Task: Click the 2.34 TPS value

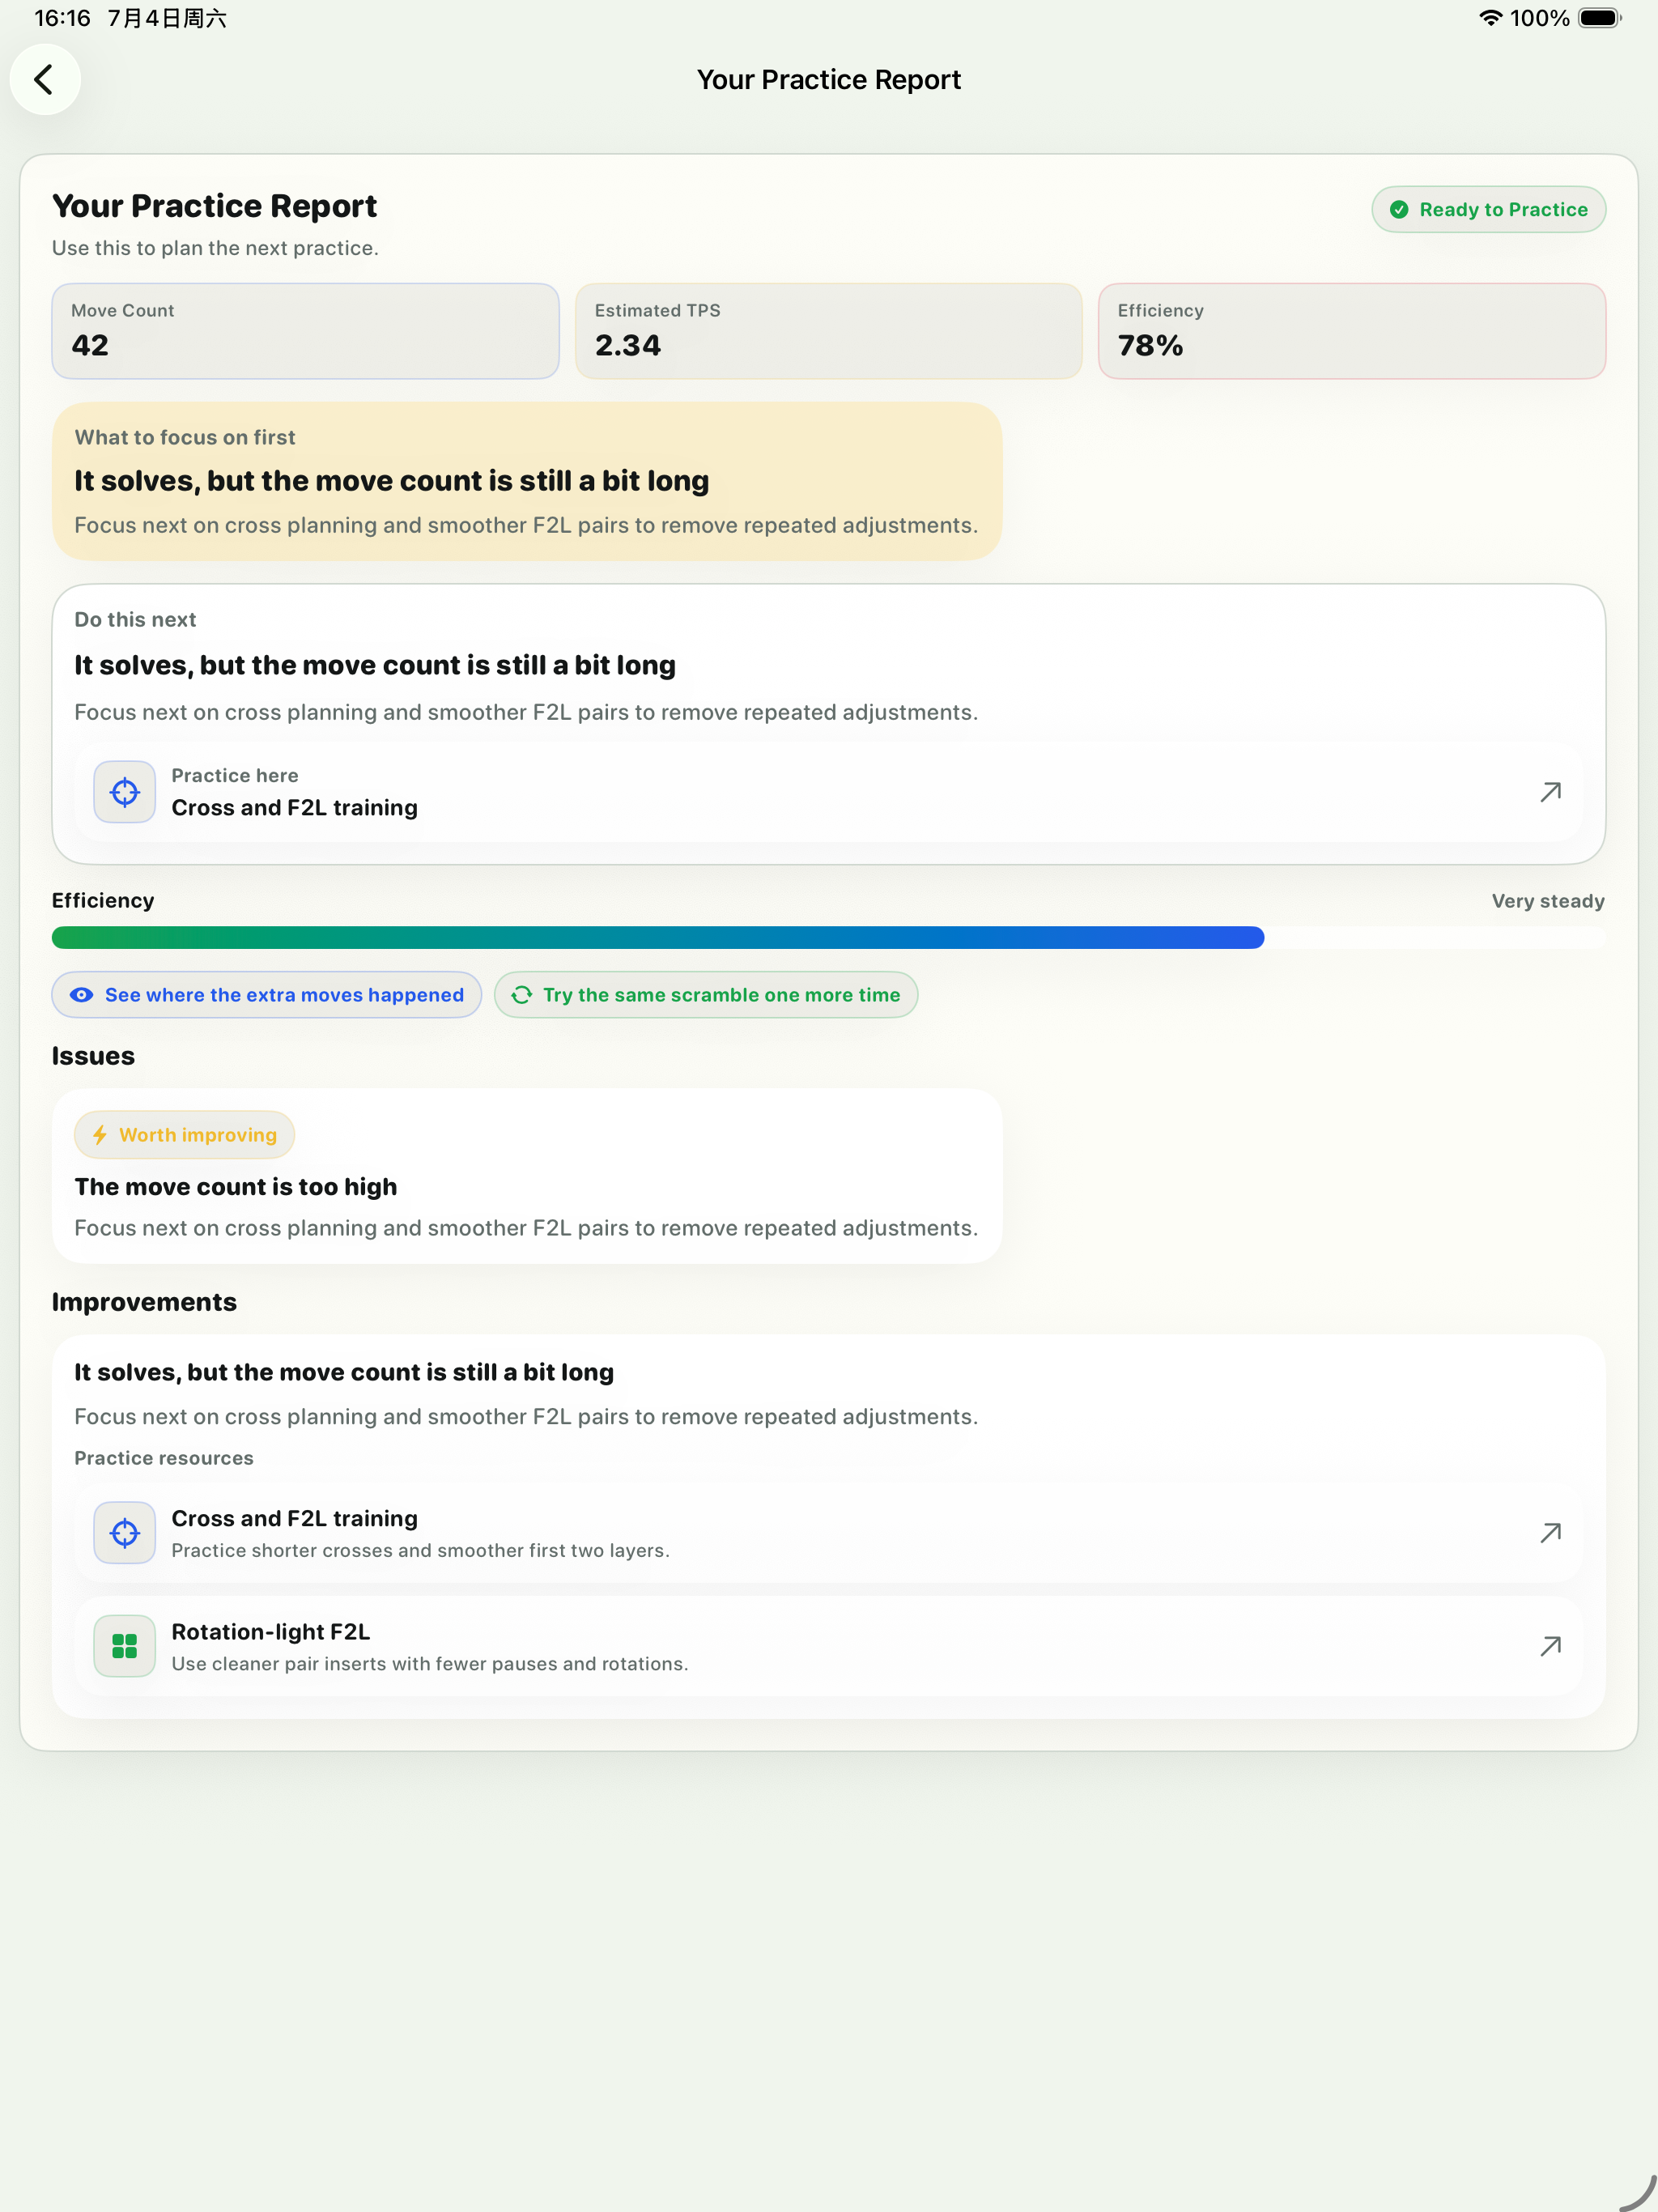Action: click(628, 345)
